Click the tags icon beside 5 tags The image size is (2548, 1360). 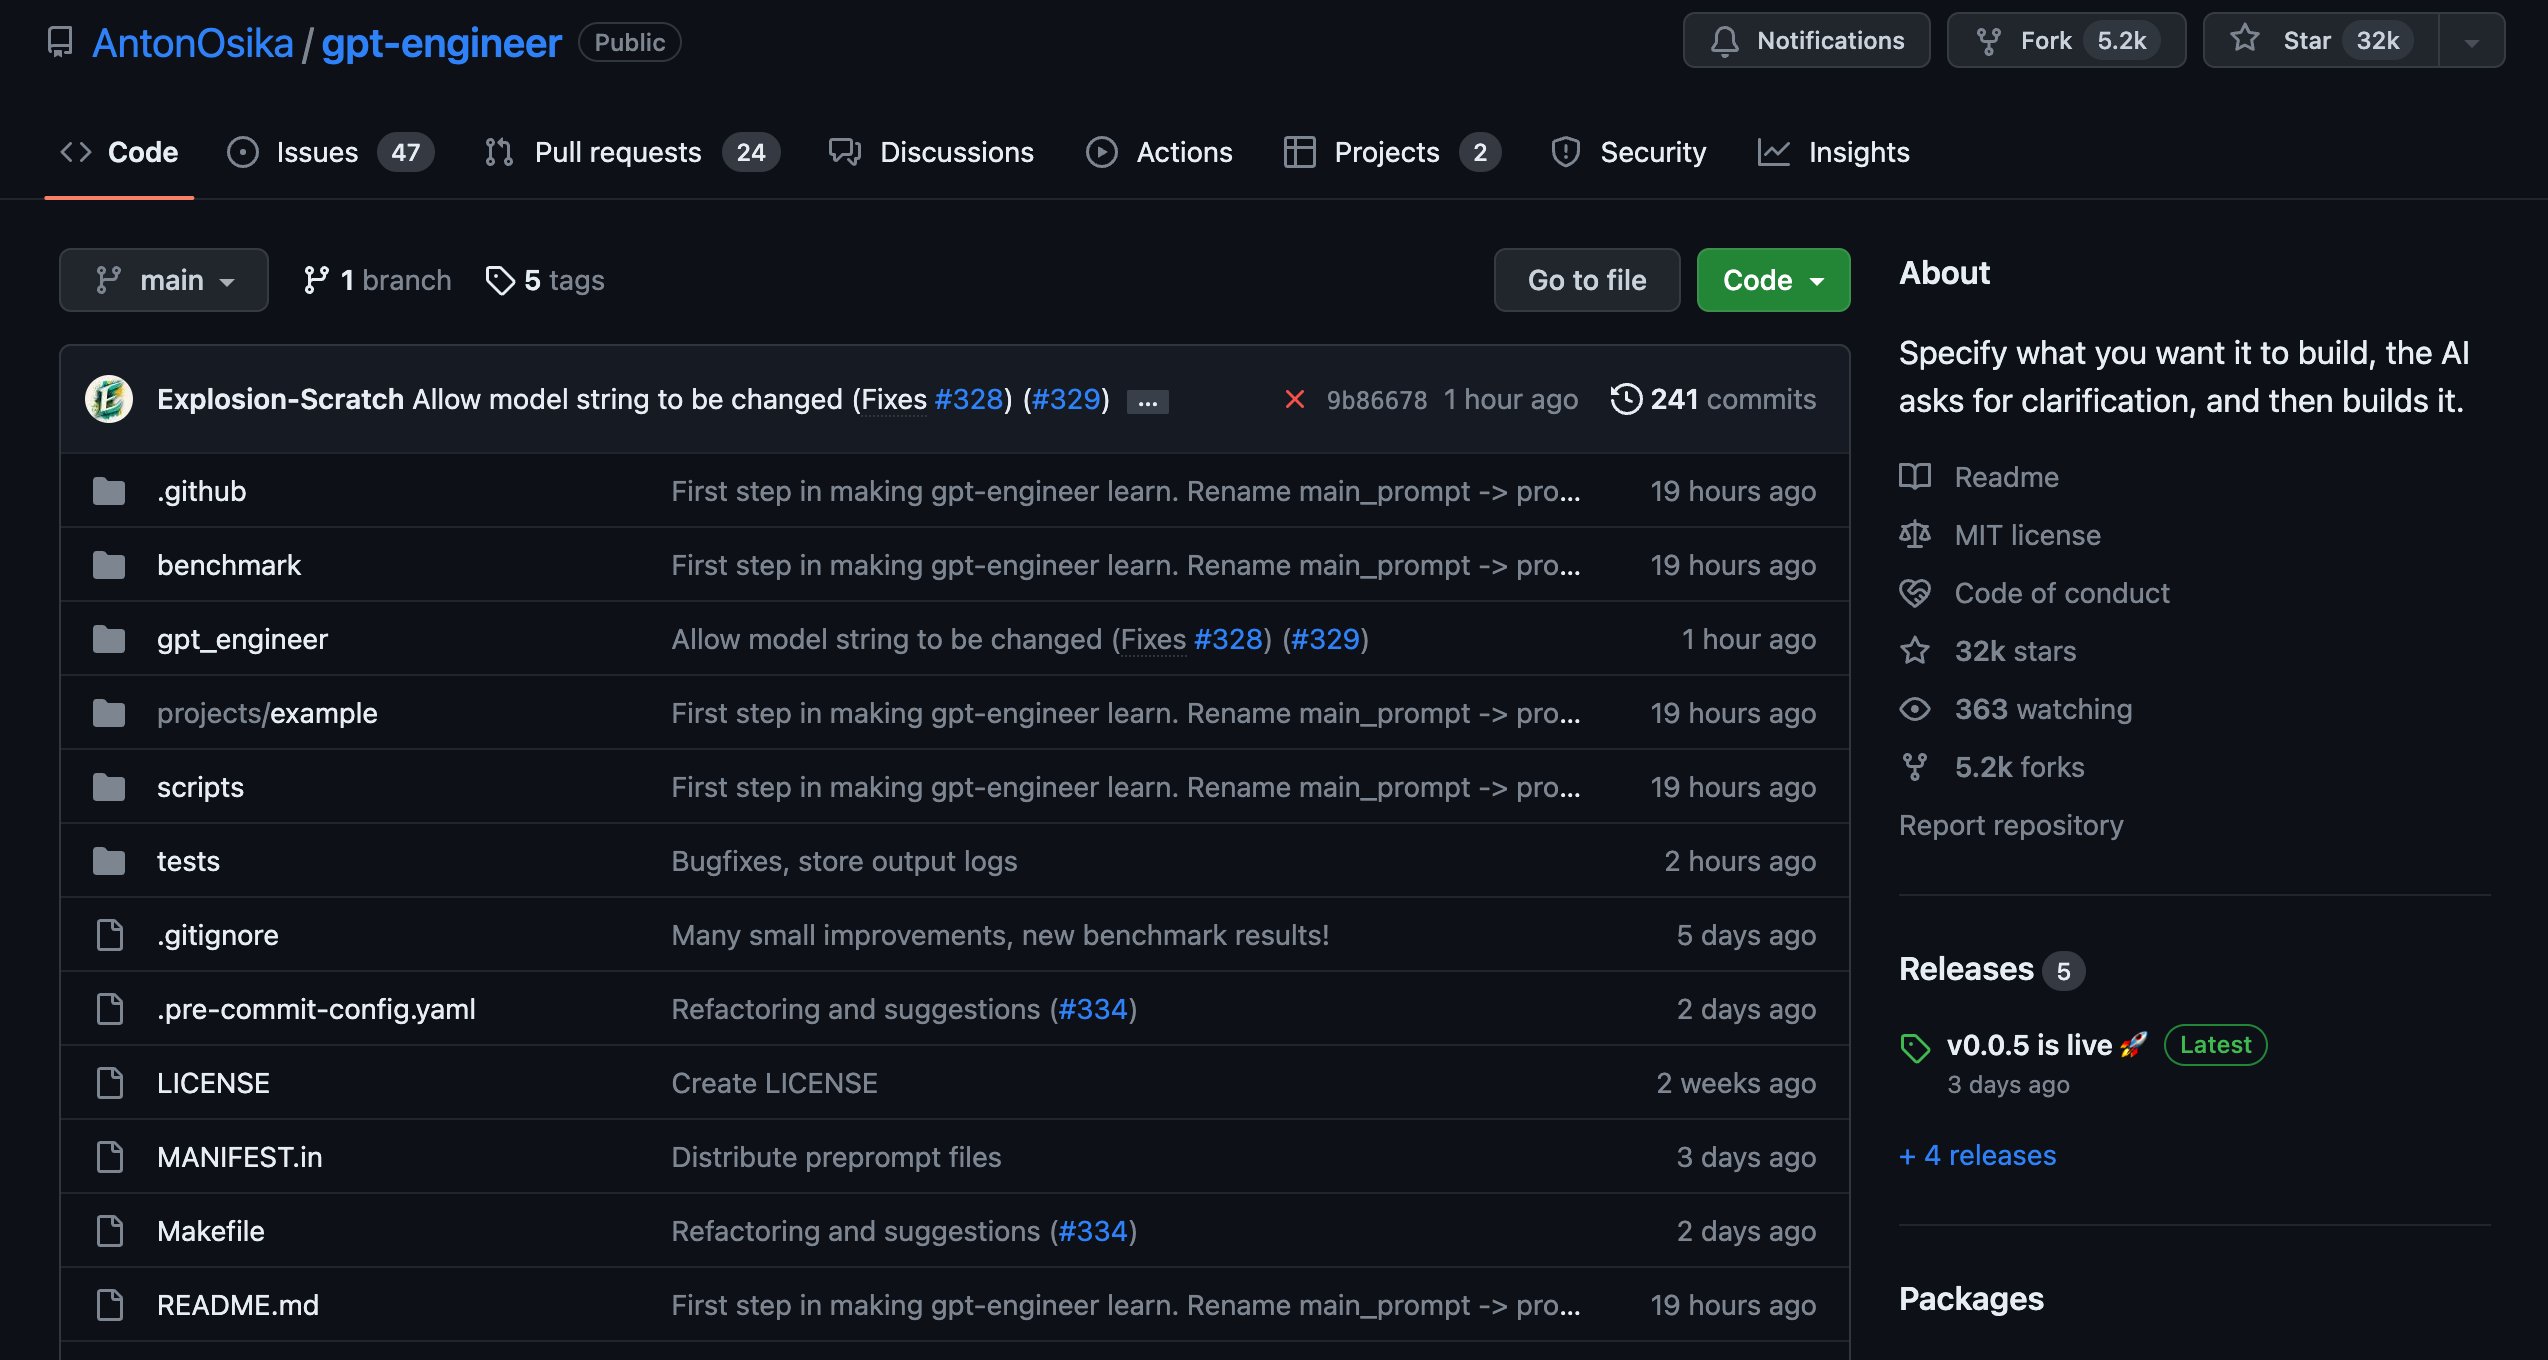(x=499, y=280)
